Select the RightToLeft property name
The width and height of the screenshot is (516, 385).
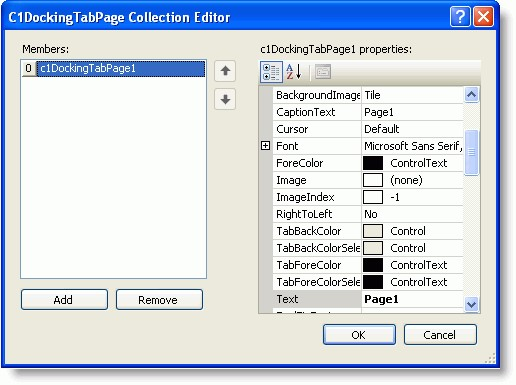317,214
